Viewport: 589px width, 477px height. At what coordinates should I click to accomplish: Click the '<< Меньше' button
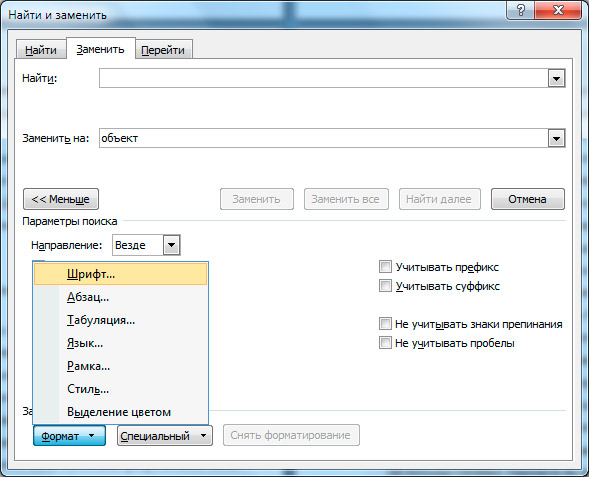(x=61, y=199)
